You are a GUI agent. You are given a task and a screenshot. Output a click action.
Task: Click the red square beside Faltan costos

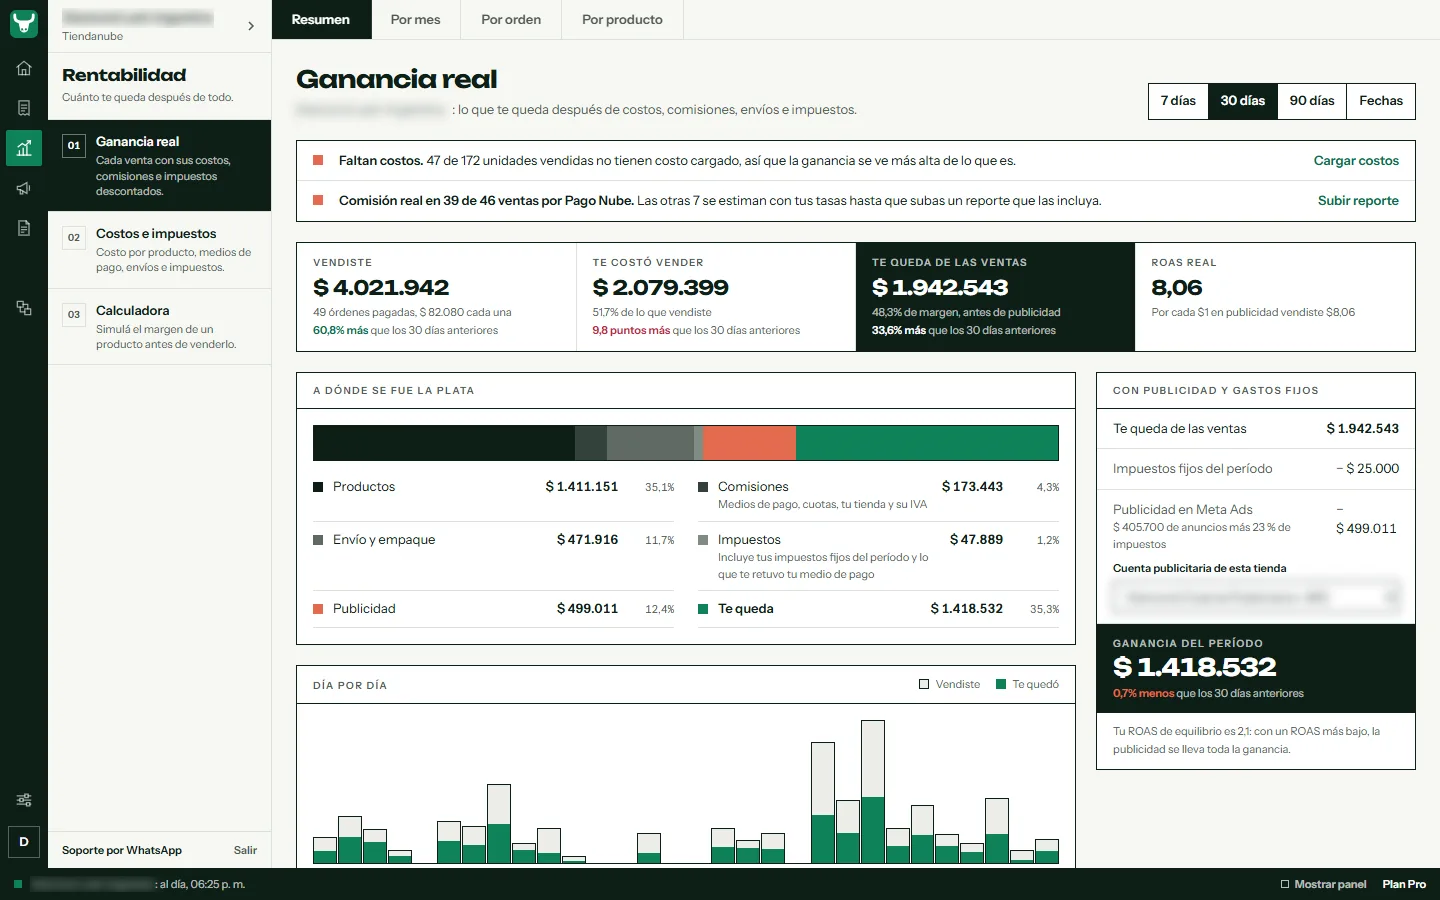[318, 160]
